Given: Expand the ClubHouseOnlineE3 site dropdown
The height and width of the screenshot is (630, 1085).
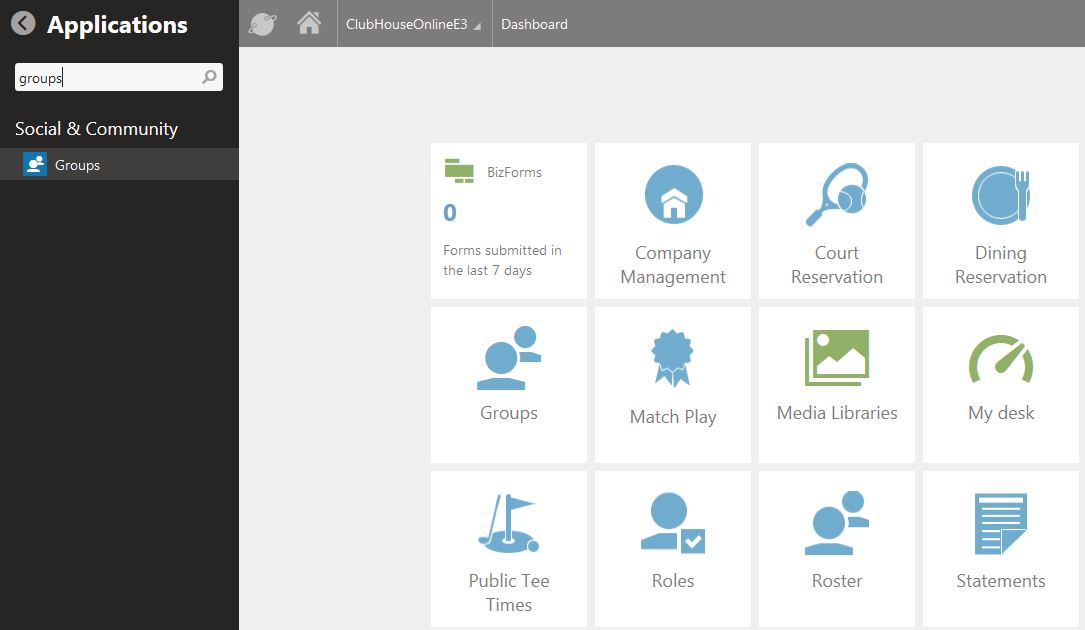Looking at the screenshot, I should [412, 24].
